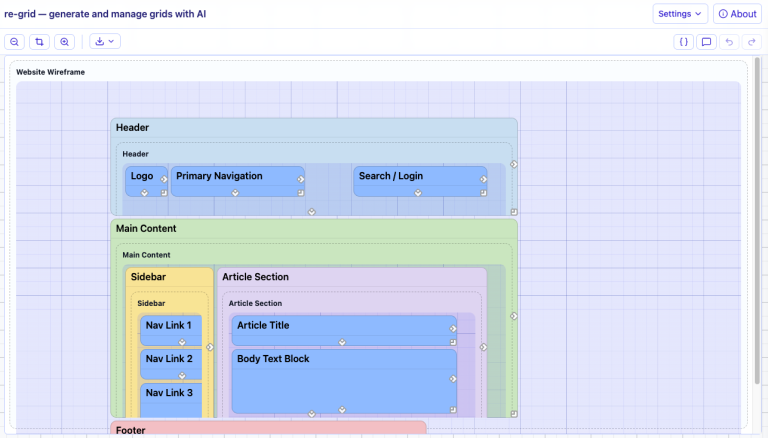This screenshot has width=768, height=438.
Task: Open the download export dropdown
Action: tap(105, 42)
